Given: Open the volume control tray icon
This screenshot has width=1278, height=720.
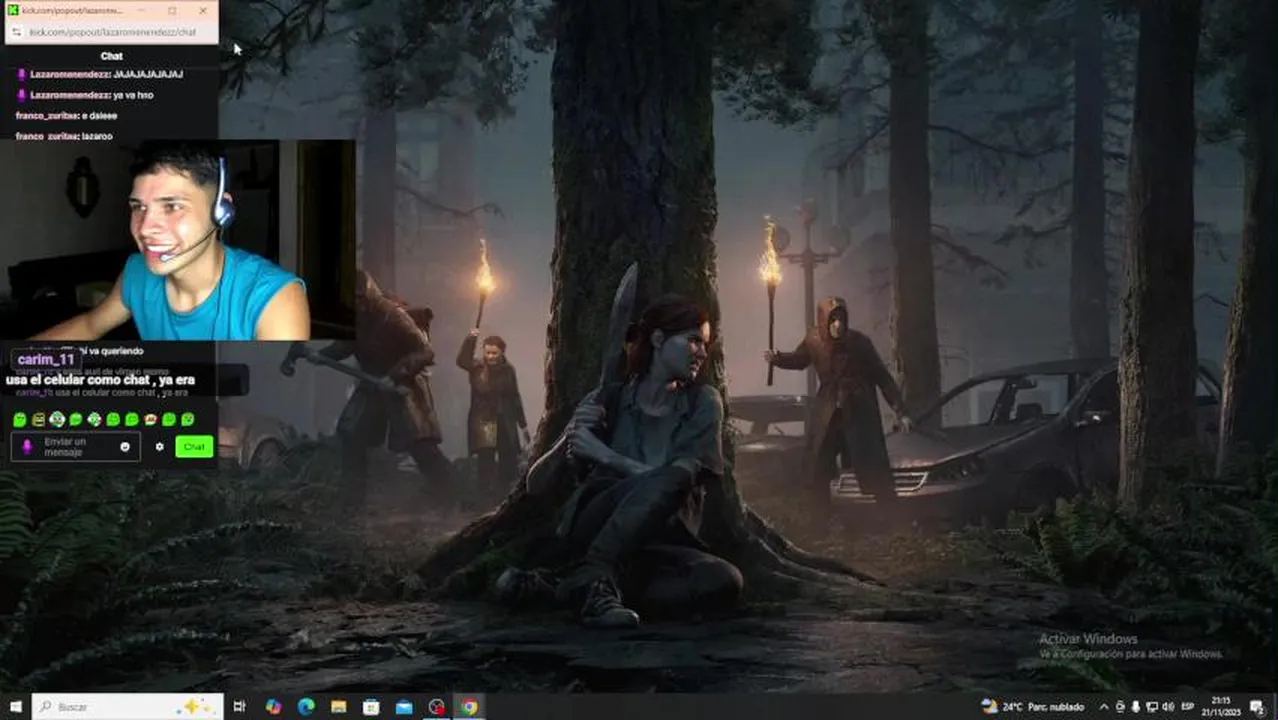Looking at the screenshot, I should (x=1167, y=707).
